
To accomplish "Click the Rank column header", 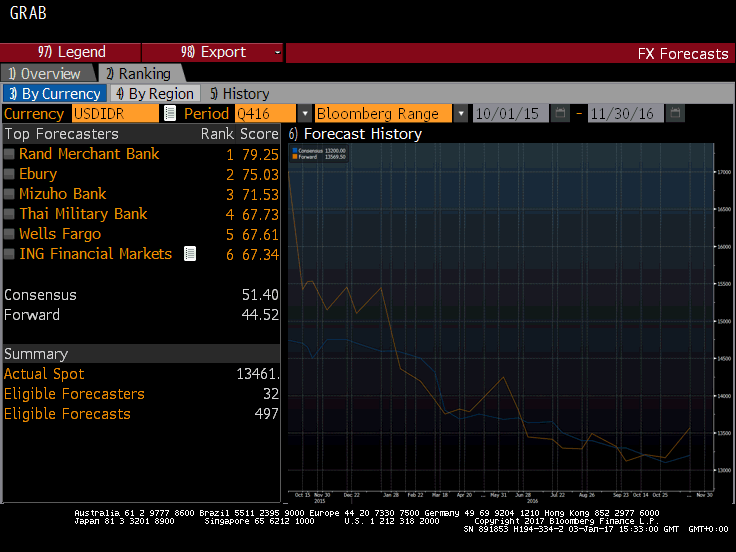I will (217, 134).
